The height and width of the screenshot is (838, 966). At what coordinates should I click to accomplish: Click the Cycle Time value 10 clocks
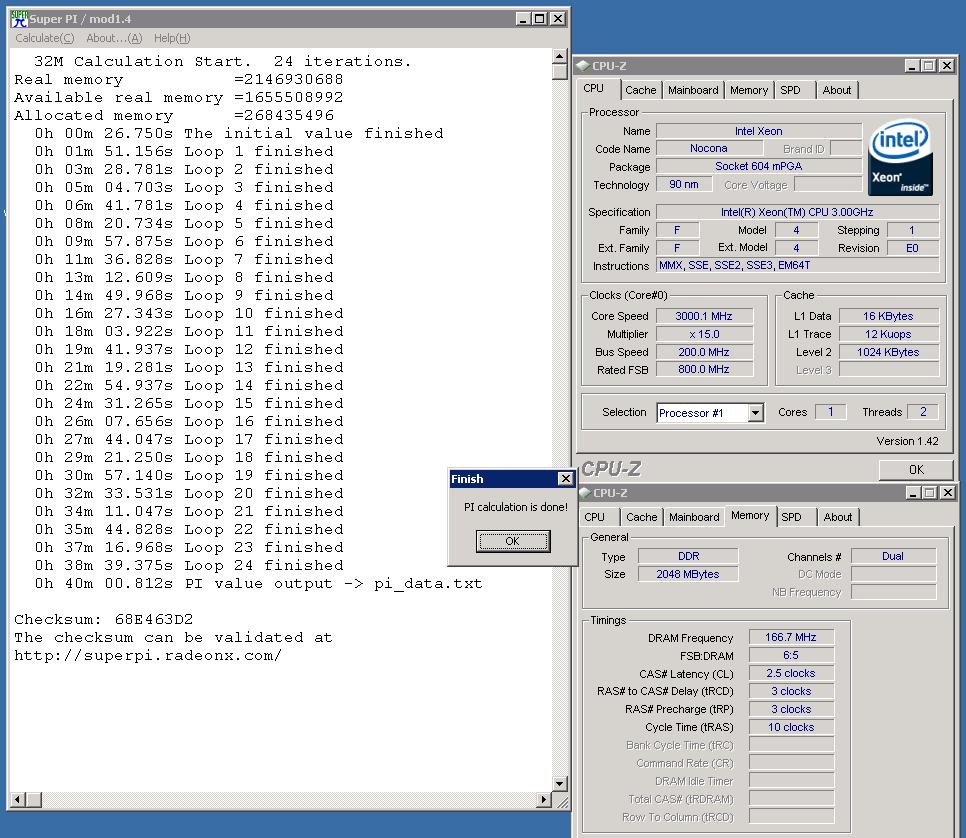pos(791,727)
